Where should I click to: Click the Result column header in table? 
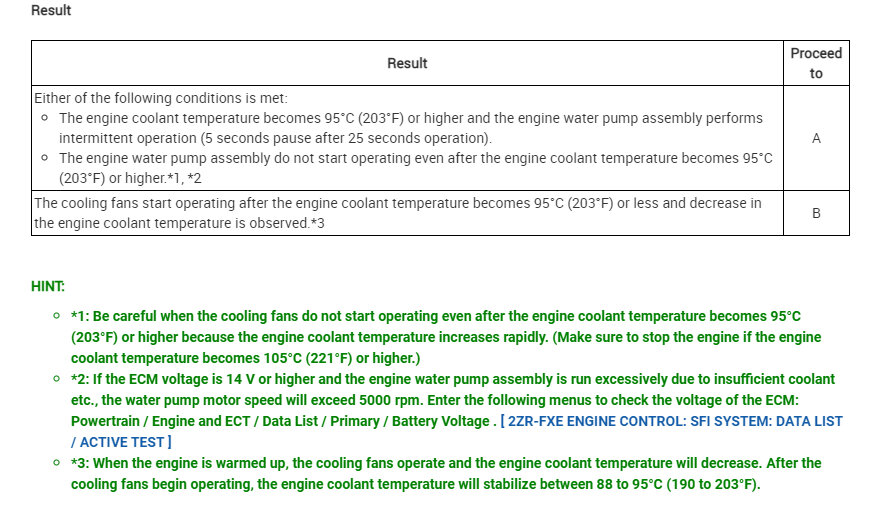[x=407, y=63]
